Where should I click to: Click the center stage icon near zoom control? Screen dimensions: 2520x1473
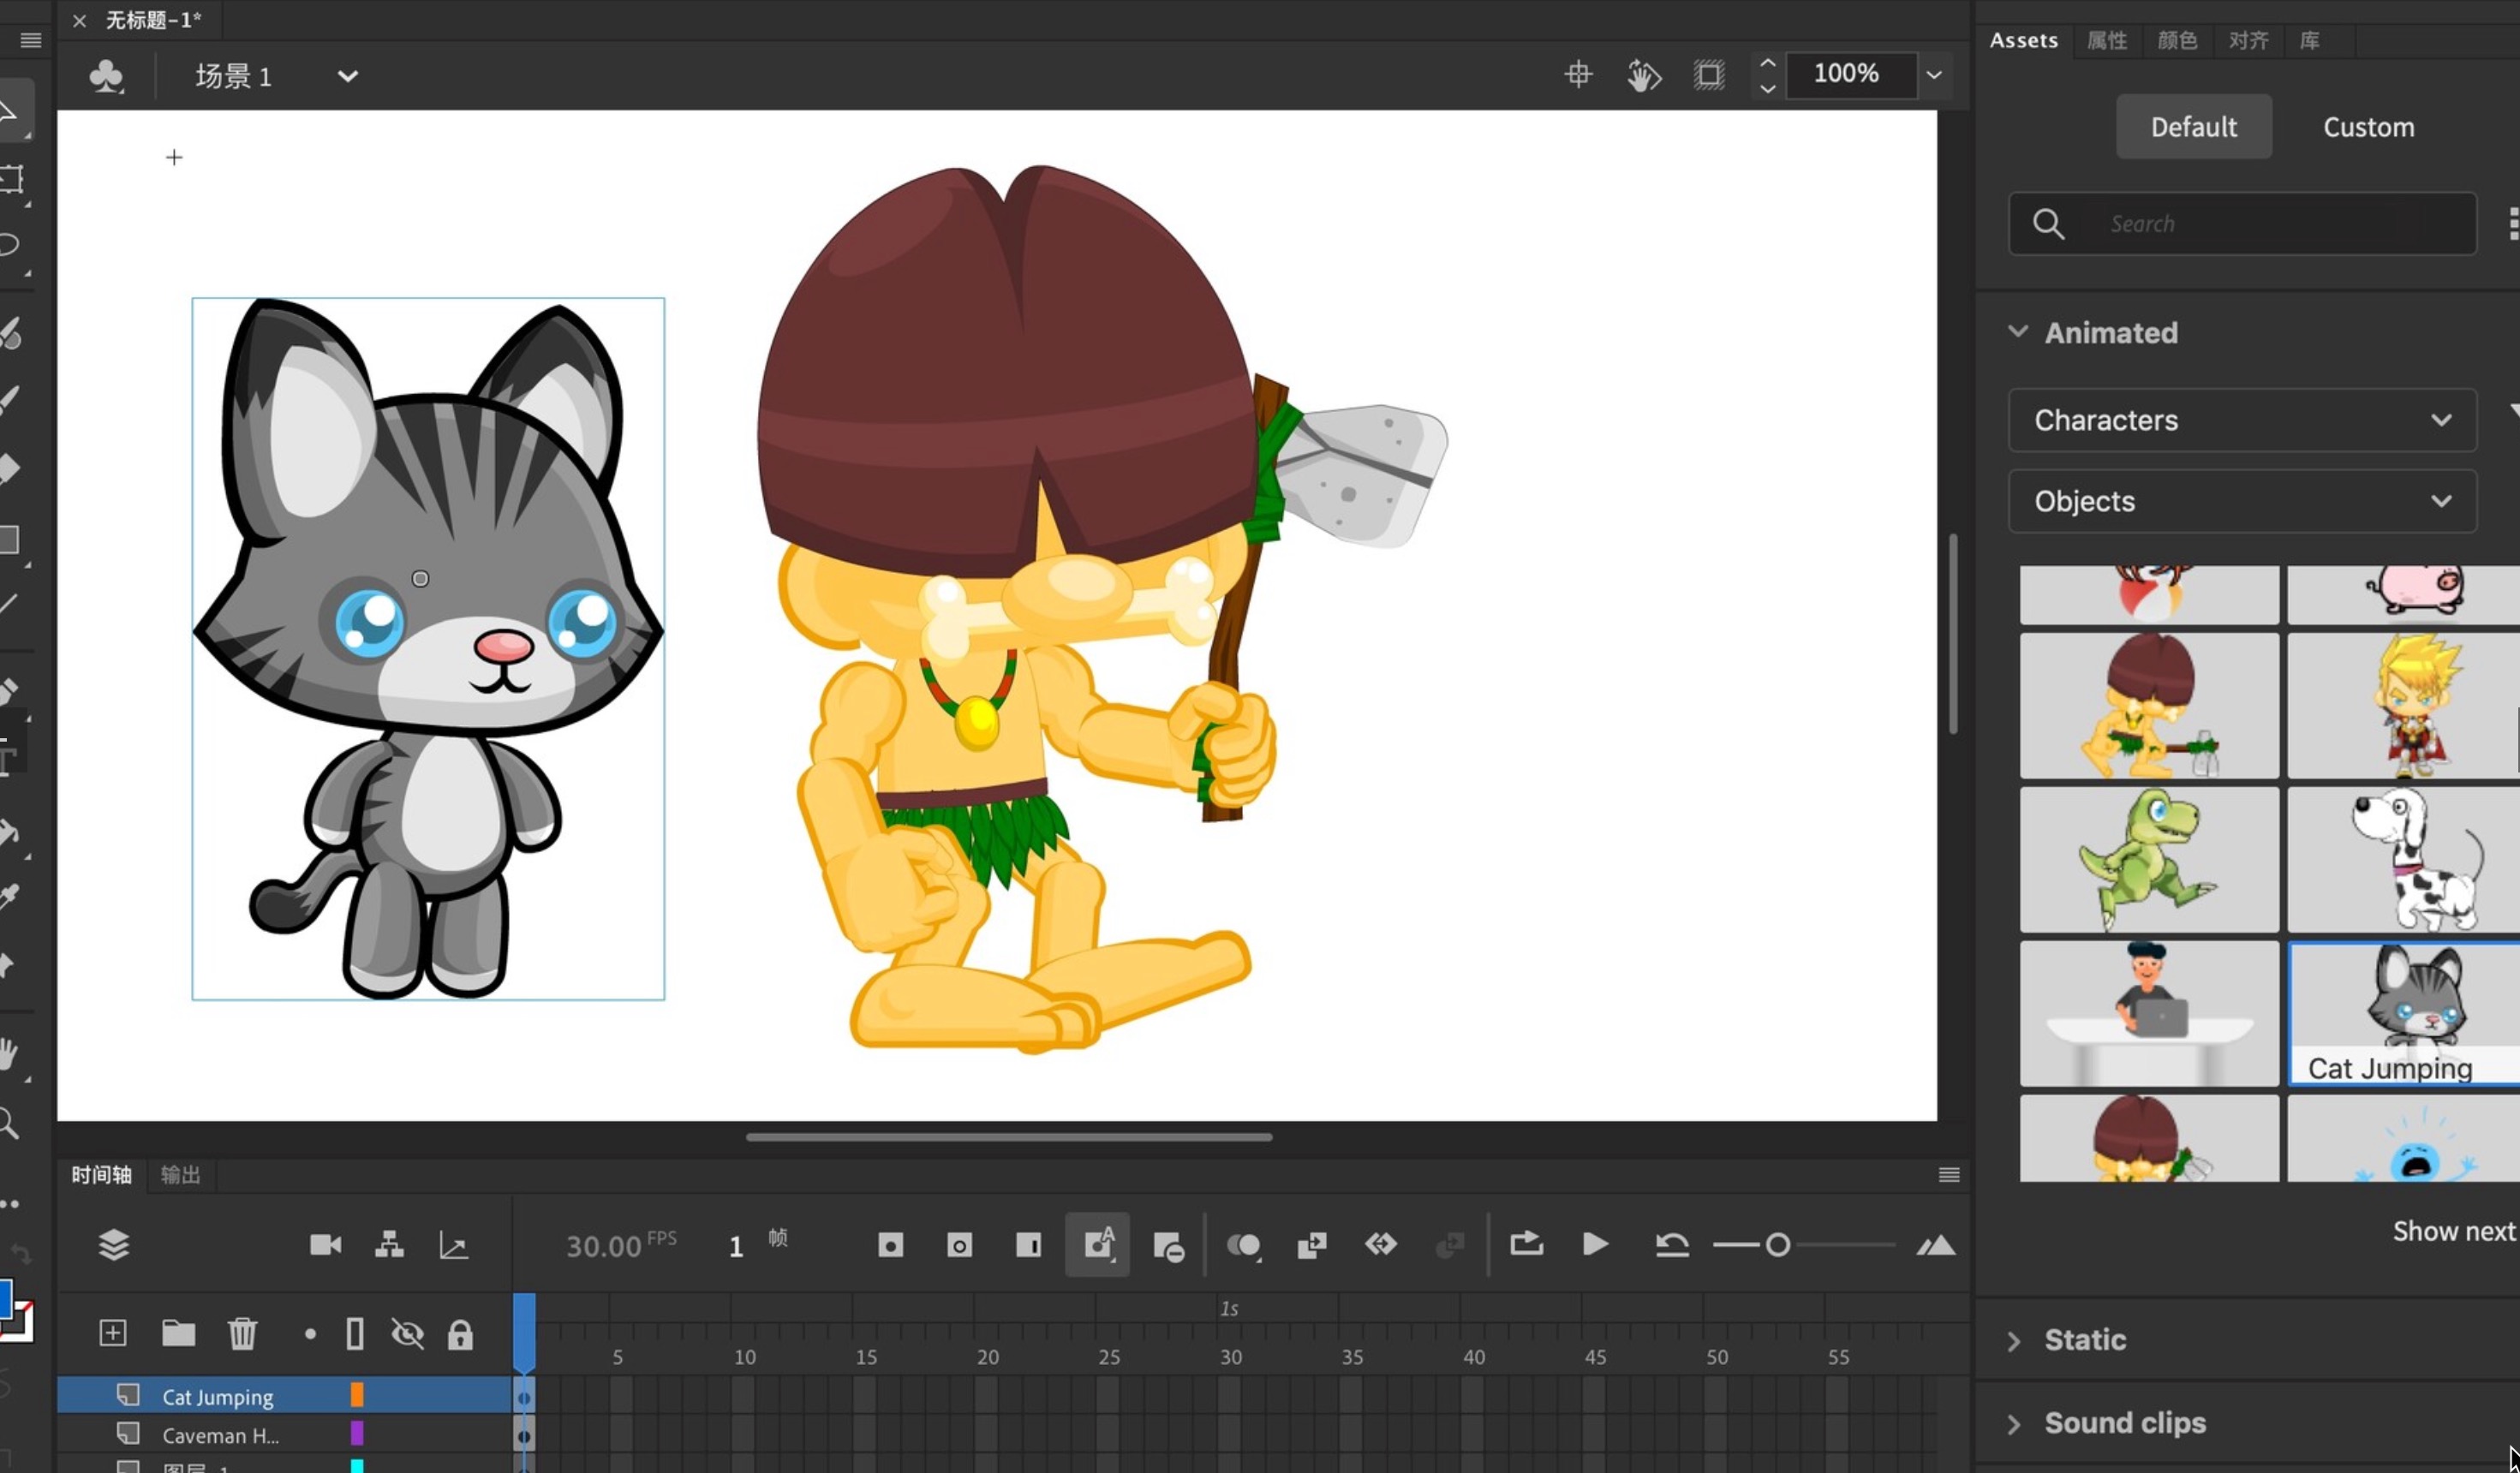(x=1578, y=74)
